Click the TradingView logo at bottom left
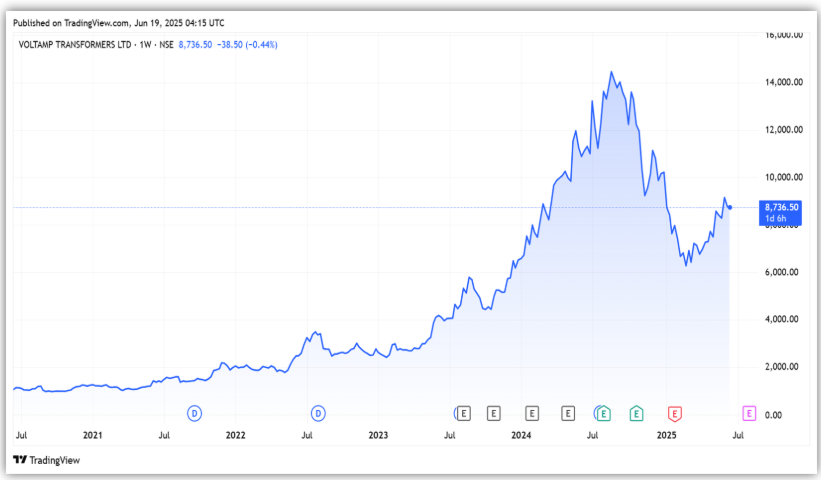Viewport: 821px width, 480px height. [x=46, y=460]
